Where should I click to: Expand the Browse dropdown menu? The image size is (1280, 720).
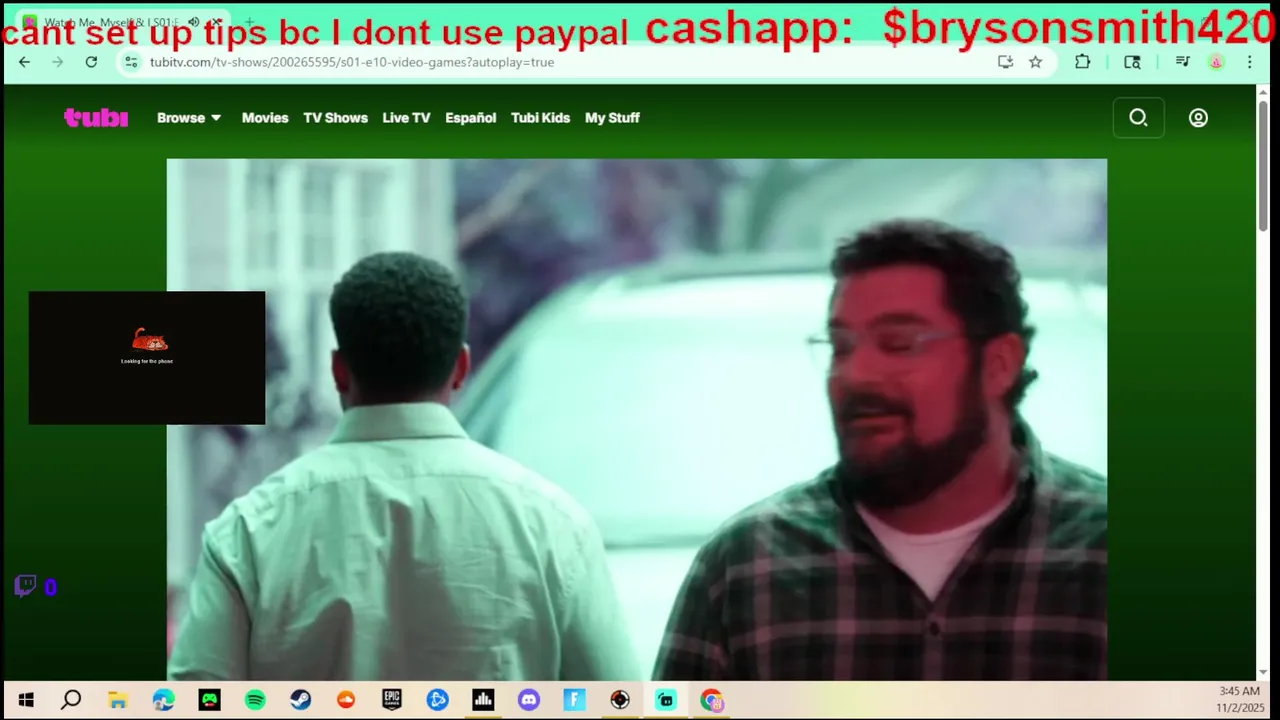pos(189,118)
